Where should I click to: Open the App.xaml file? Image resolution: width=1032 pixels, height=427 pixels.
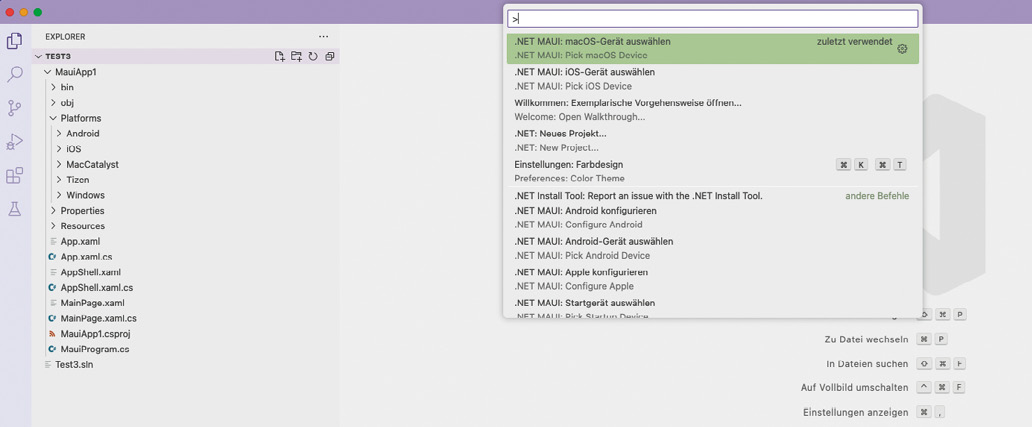point(80,241)
